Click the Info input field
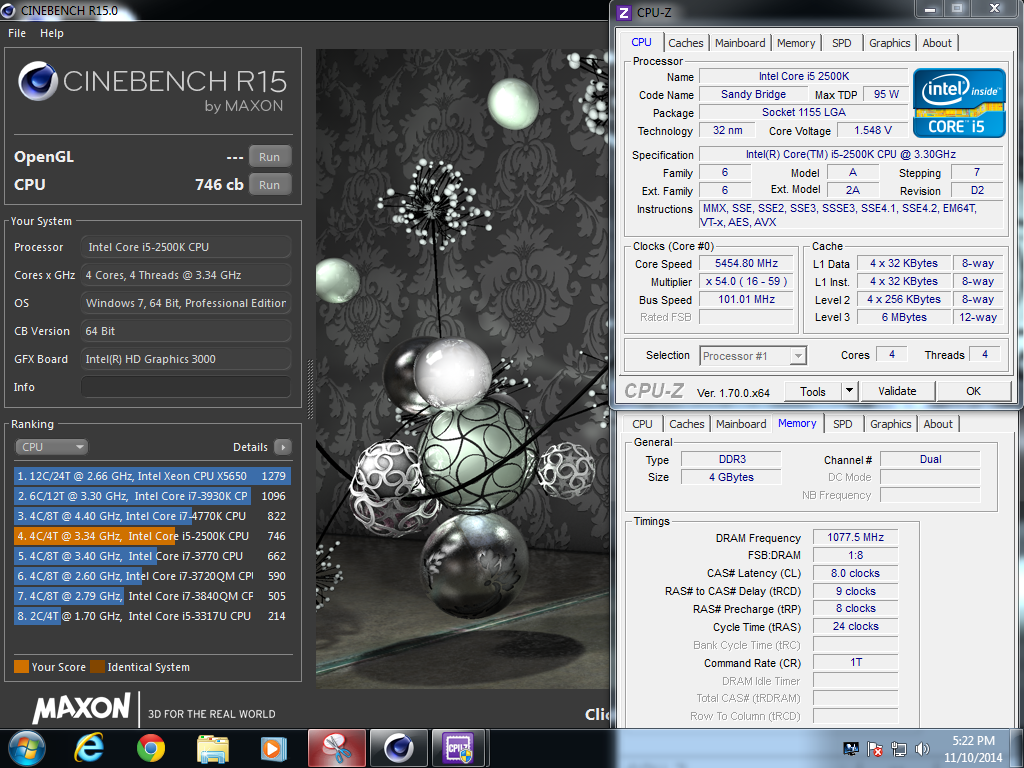 (186, 387)
